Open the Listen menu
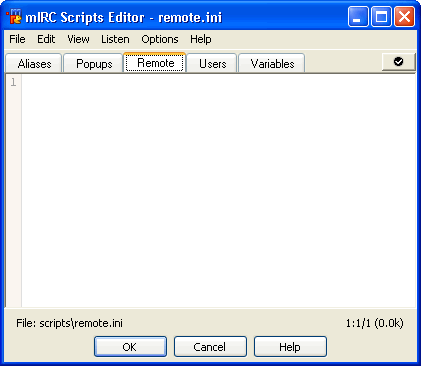The width and height of the screenshot is (421, 366). [x=115, y=39]
